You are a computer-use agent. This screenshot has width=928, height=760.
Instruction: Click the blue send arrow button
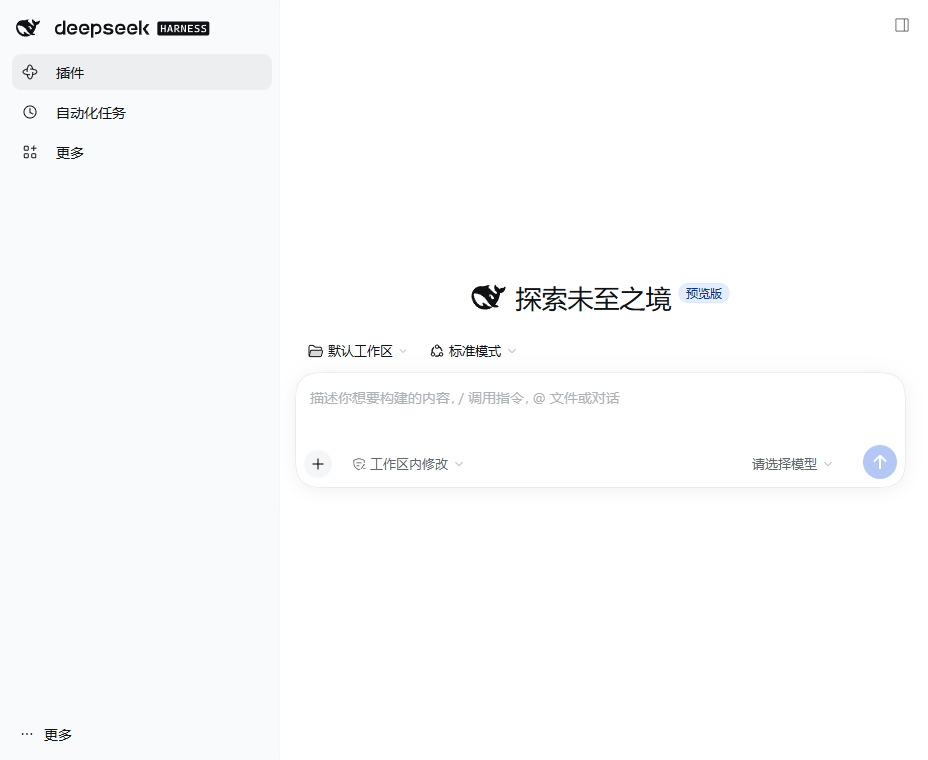click(879, 462)
